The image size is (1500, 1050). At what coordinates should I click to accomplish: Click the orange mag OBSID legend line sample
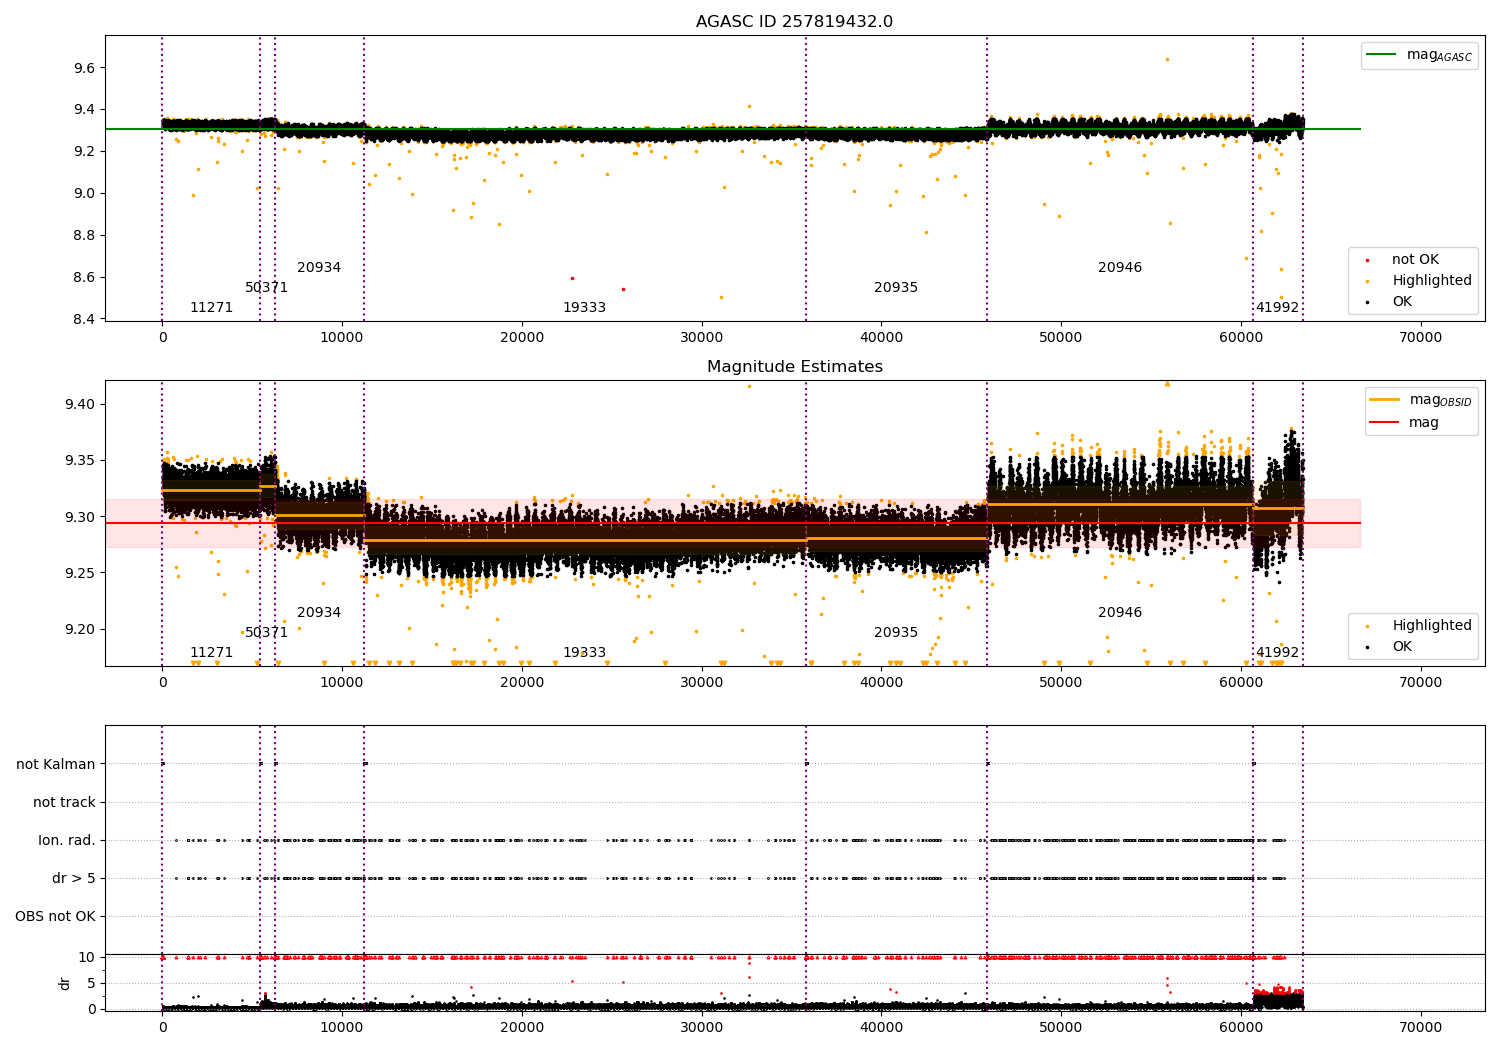[1385, 400]
